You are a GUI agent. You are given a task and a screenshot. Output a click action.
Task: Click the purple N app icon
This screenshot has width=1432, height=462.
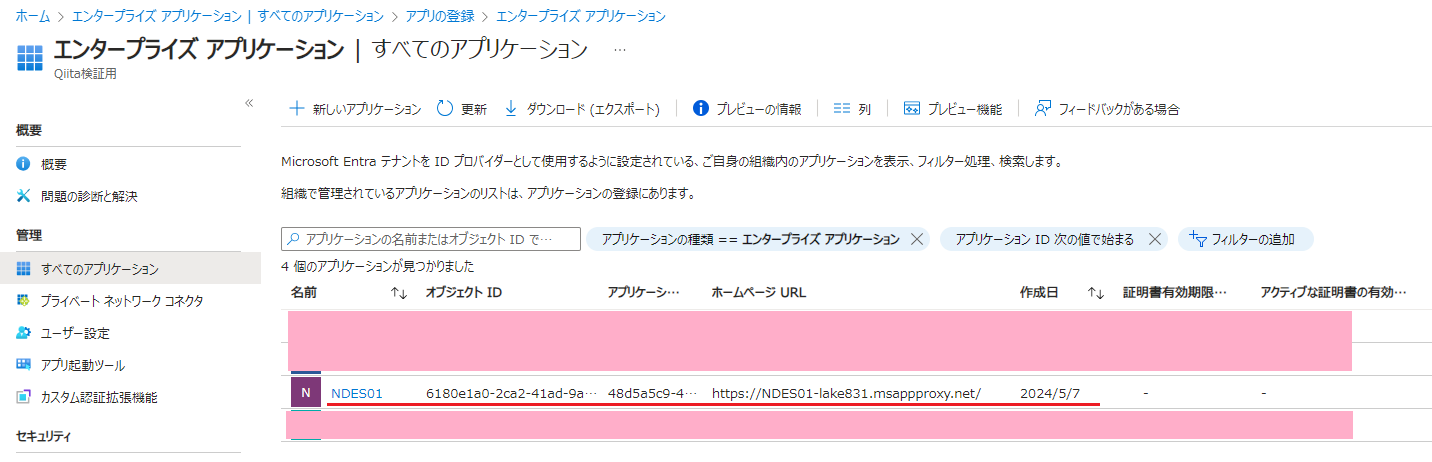pos(306,392)
